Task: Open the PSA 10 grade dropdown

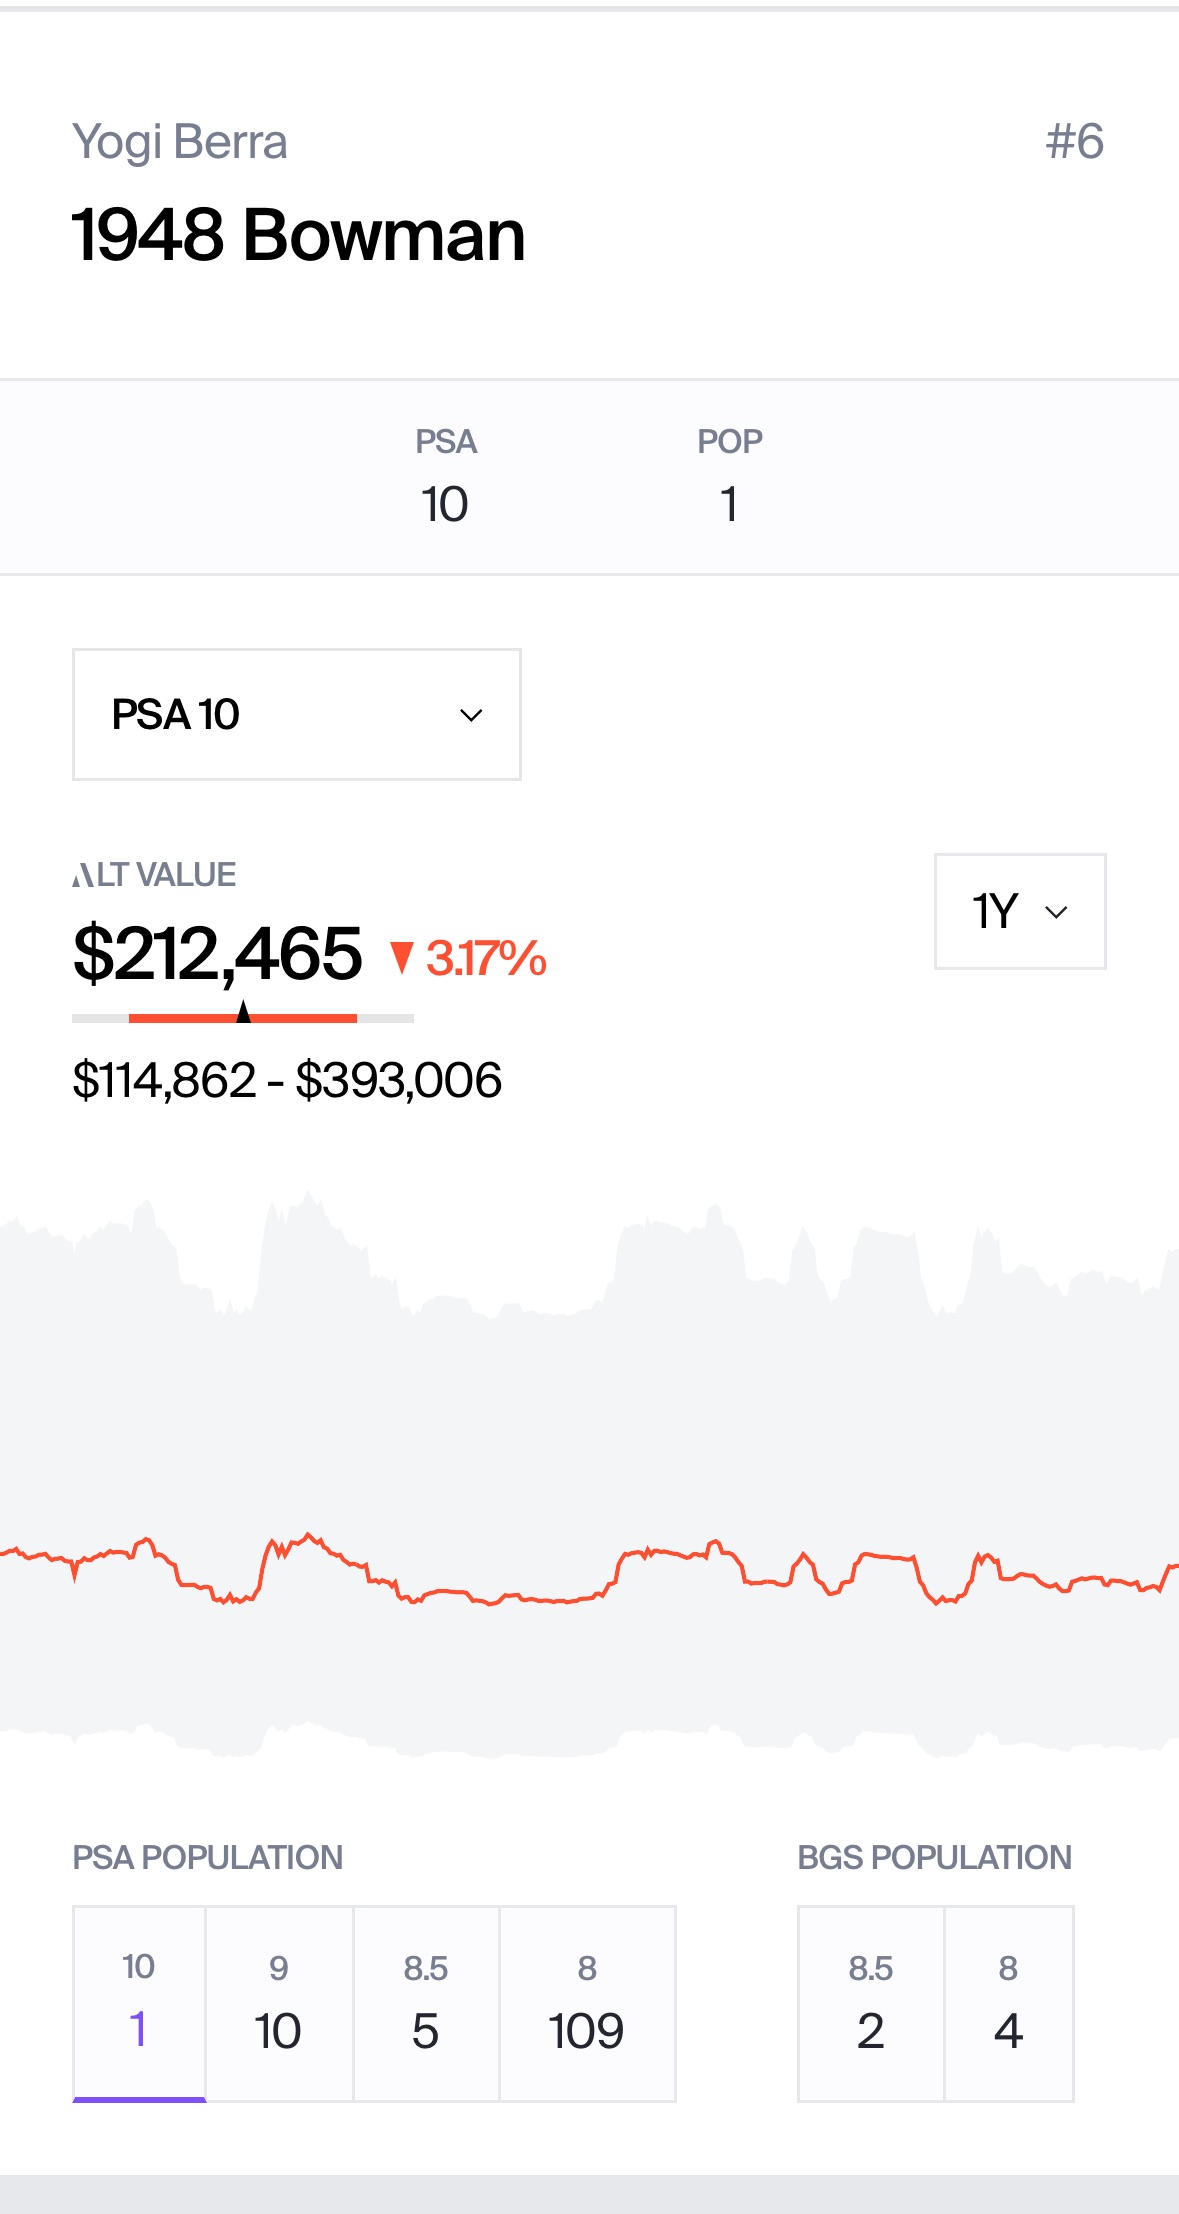Action: tap(296, 714)
